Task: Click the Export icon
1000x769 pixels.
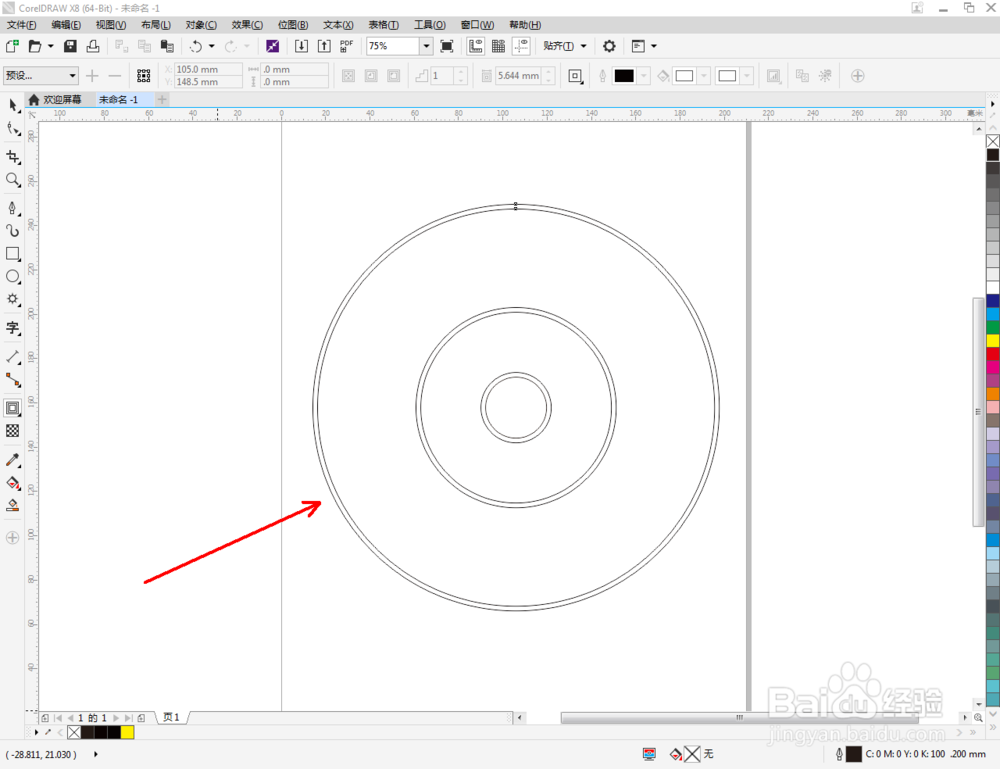Action: (324, 46)
